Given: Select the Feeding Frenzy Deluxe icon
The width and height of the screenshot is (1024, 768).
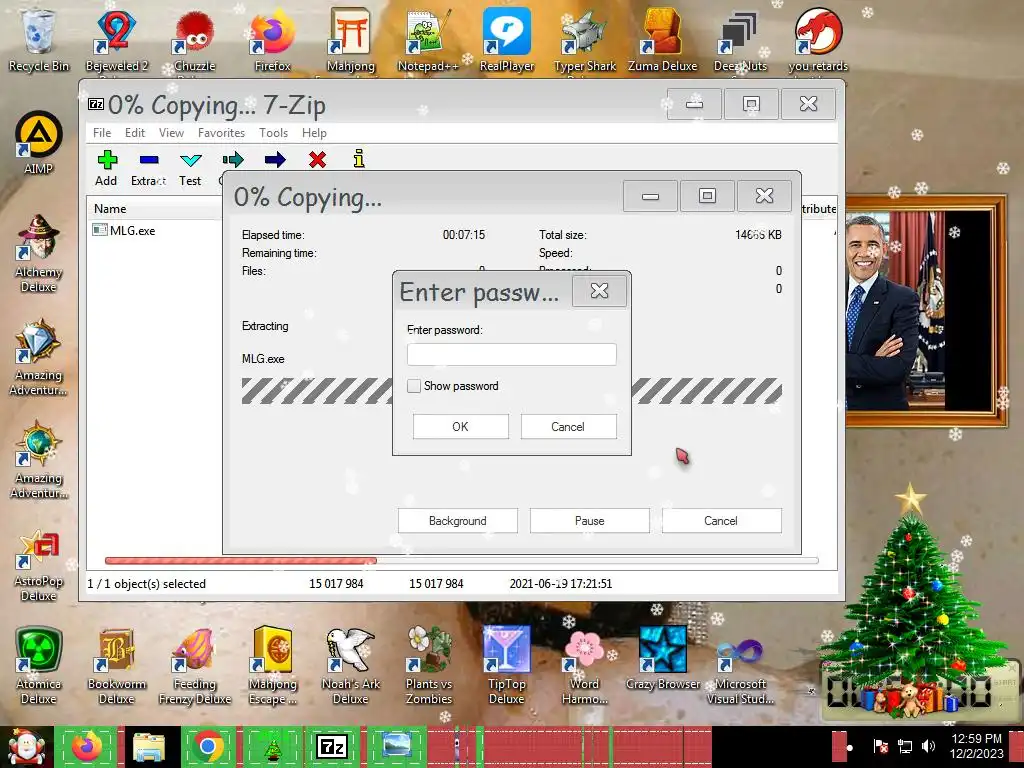Looking at the screenshot, I should (x=195, y=665).
